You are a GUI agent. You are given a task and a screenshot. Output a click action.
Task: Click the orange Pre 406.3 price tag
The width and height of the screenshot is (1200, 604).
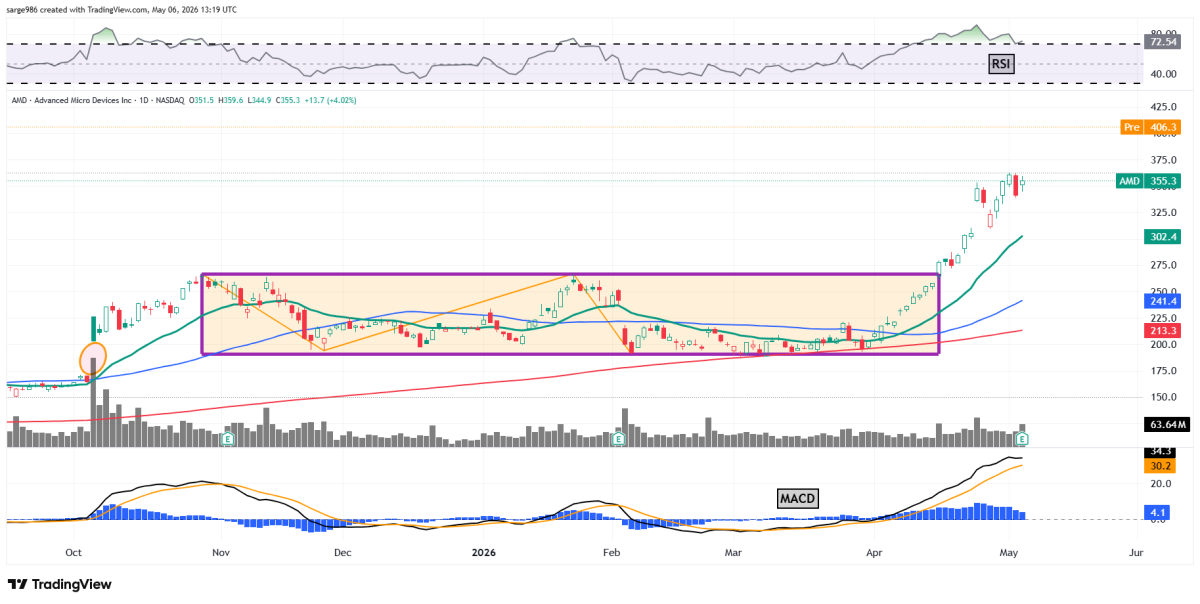[x=1151, y=127]
